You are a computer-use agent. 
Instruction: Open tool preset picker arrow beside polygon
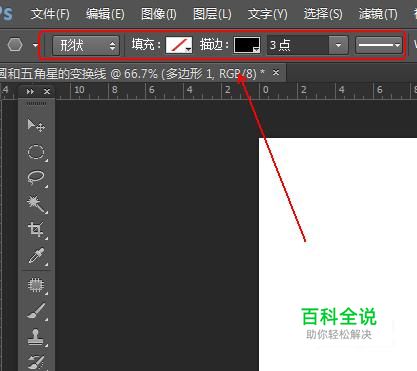point(35,45)
